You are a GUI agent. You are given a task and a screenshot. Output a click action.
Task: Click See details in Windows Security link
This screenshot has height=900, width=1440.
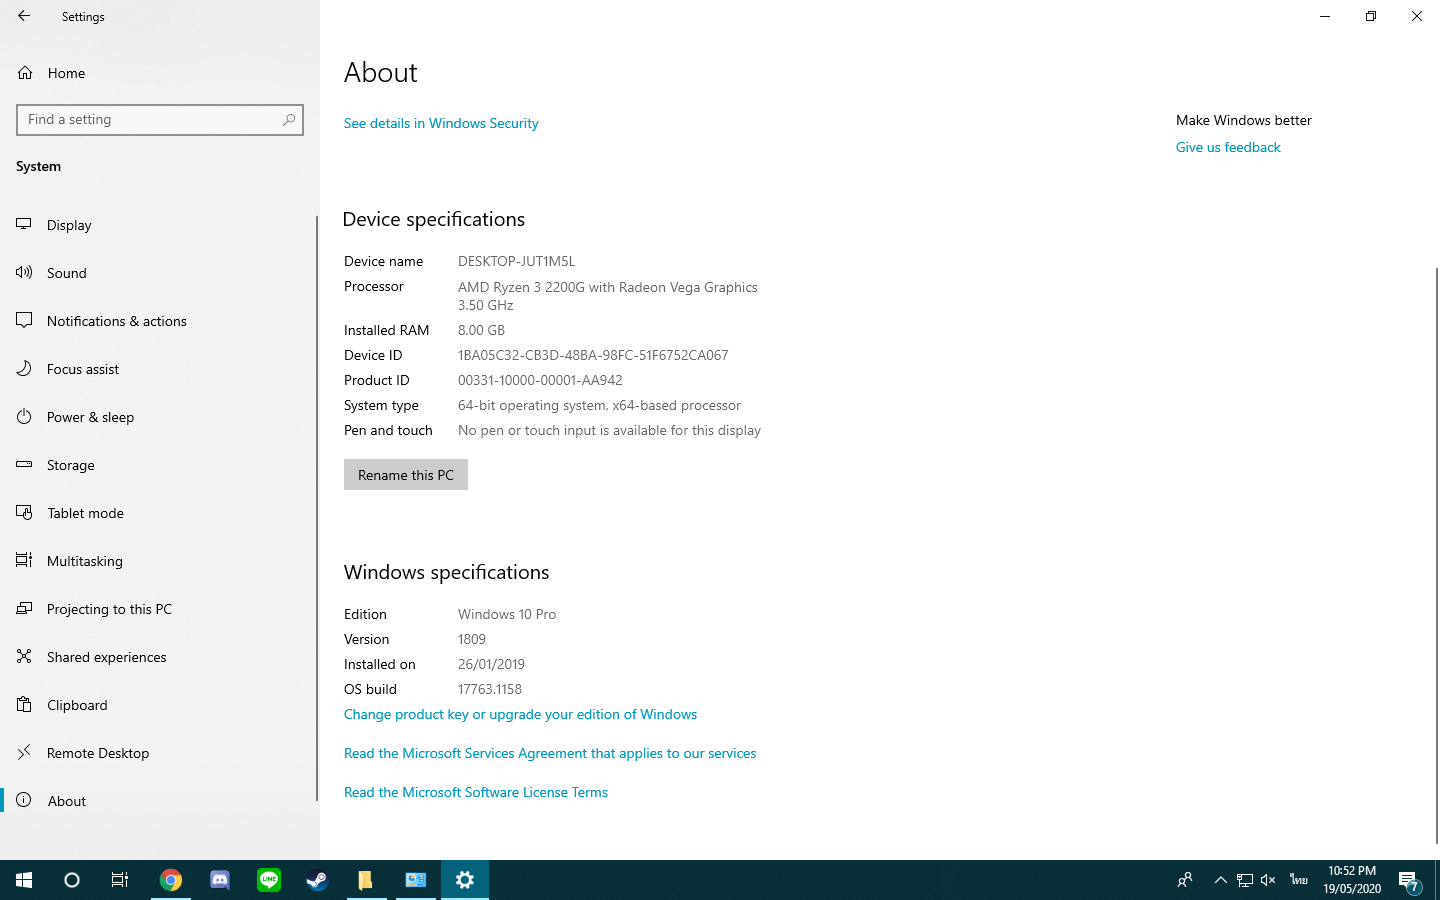point(441,123)
